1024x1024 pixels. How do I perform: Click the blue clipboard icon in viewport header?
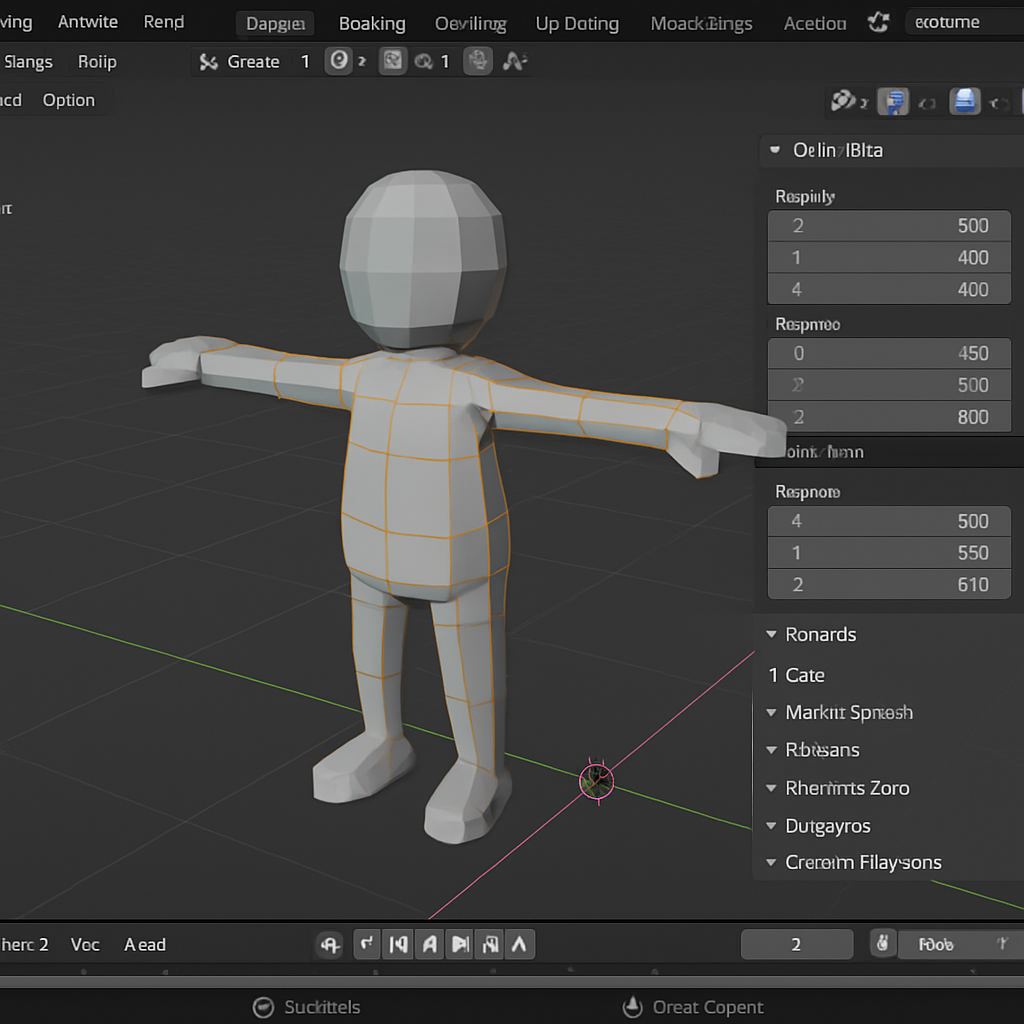point(893,101)
